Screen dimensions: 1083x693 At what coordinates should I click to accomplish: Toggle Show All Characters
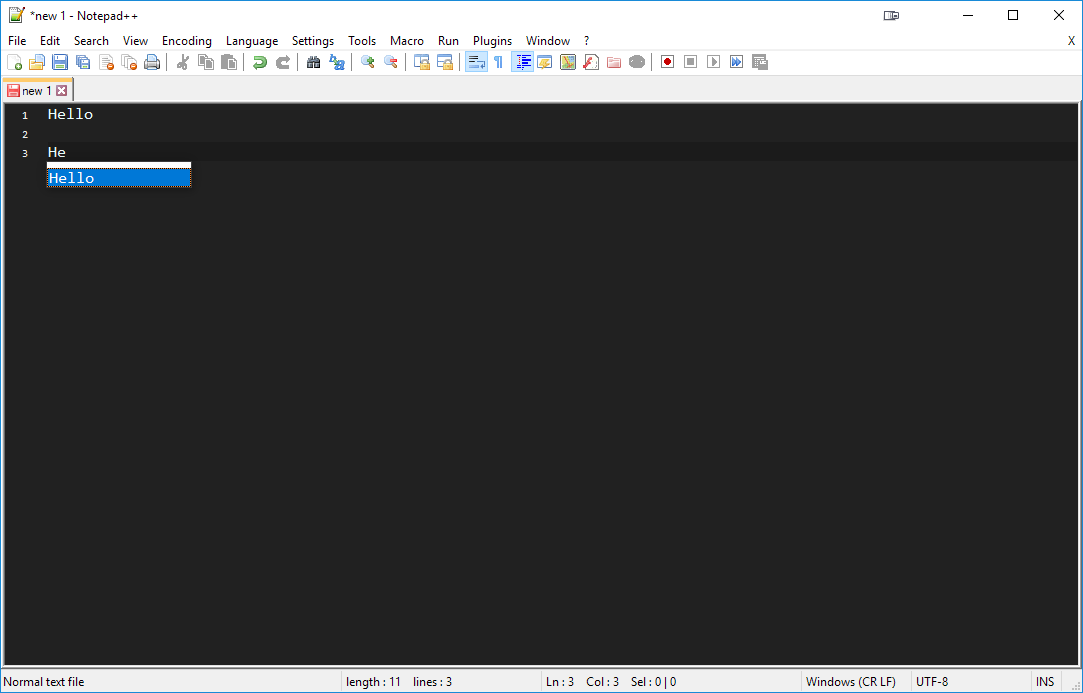[498, 61]
